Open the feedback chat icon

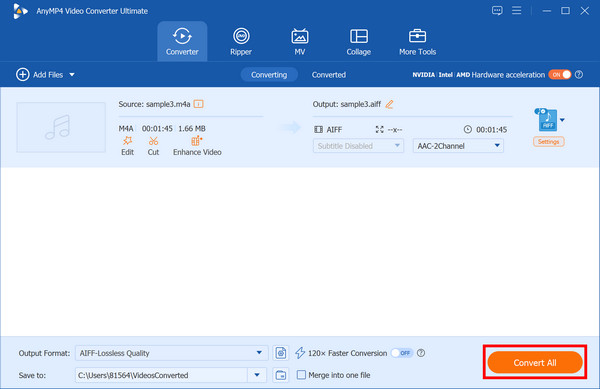497,11
